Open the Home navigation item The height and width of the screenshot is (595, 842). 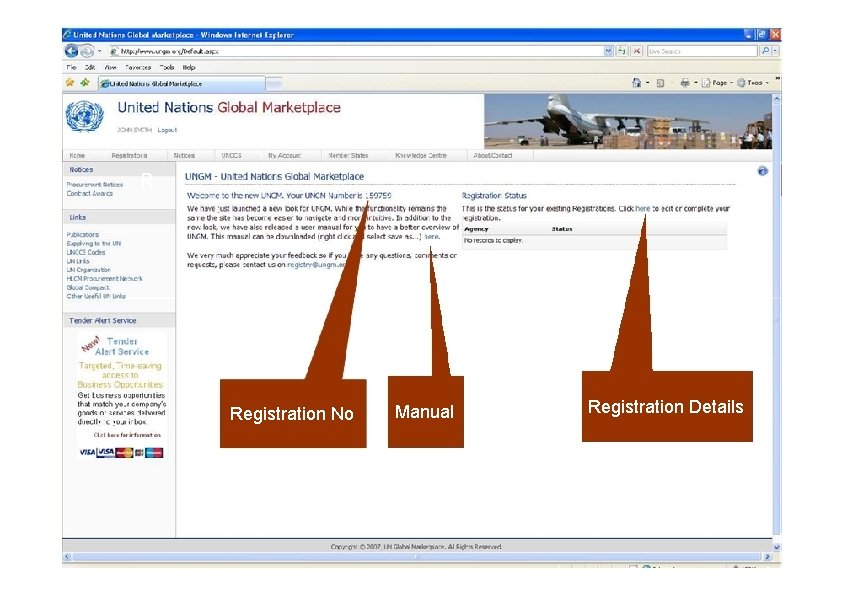pos(77,155)
